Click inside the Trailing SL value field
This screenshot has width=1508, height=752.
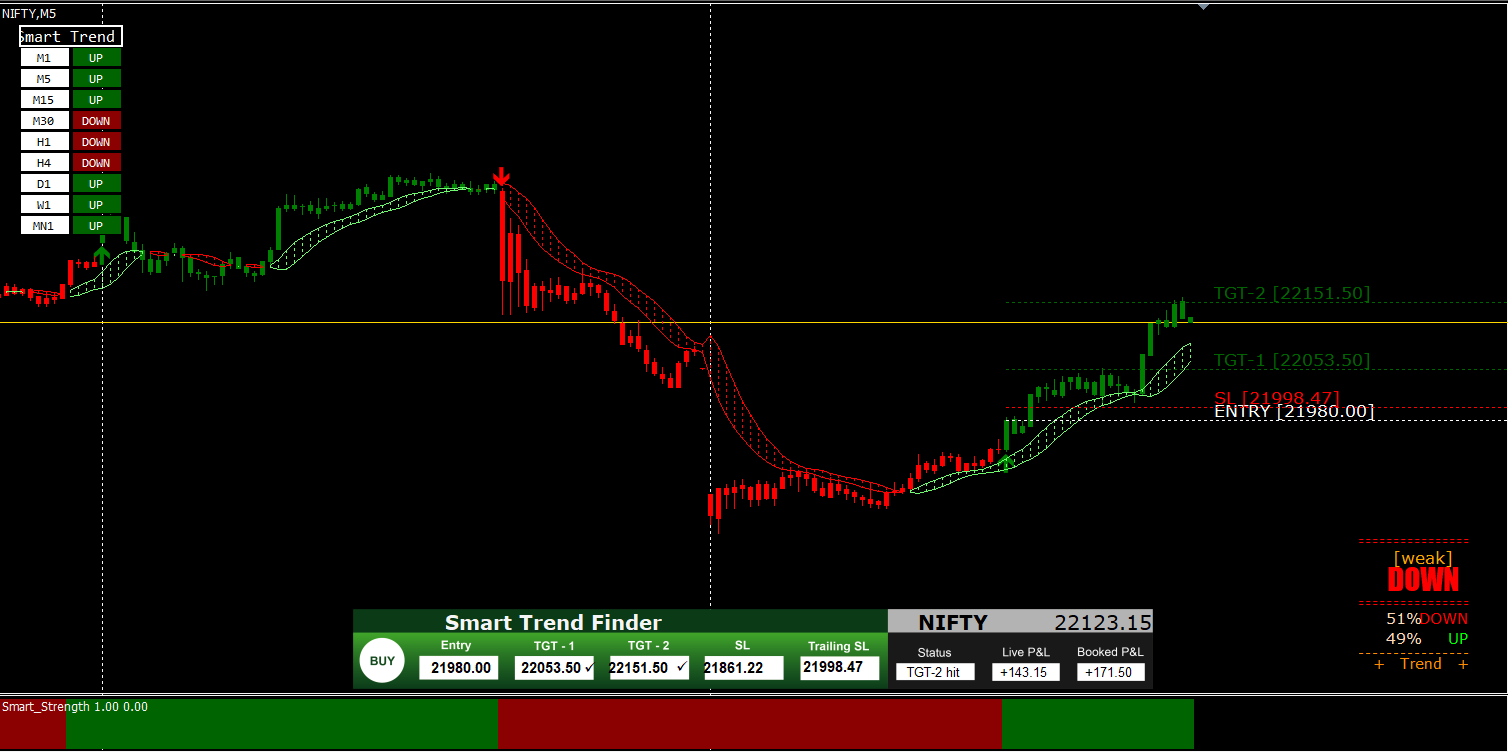tap(838, 667)
